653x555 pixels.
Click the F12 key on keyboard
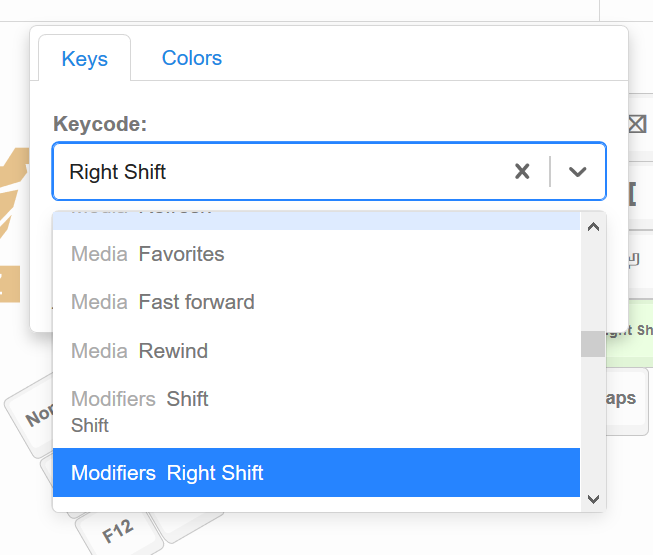pyautogui.click(x=118, y=532)
